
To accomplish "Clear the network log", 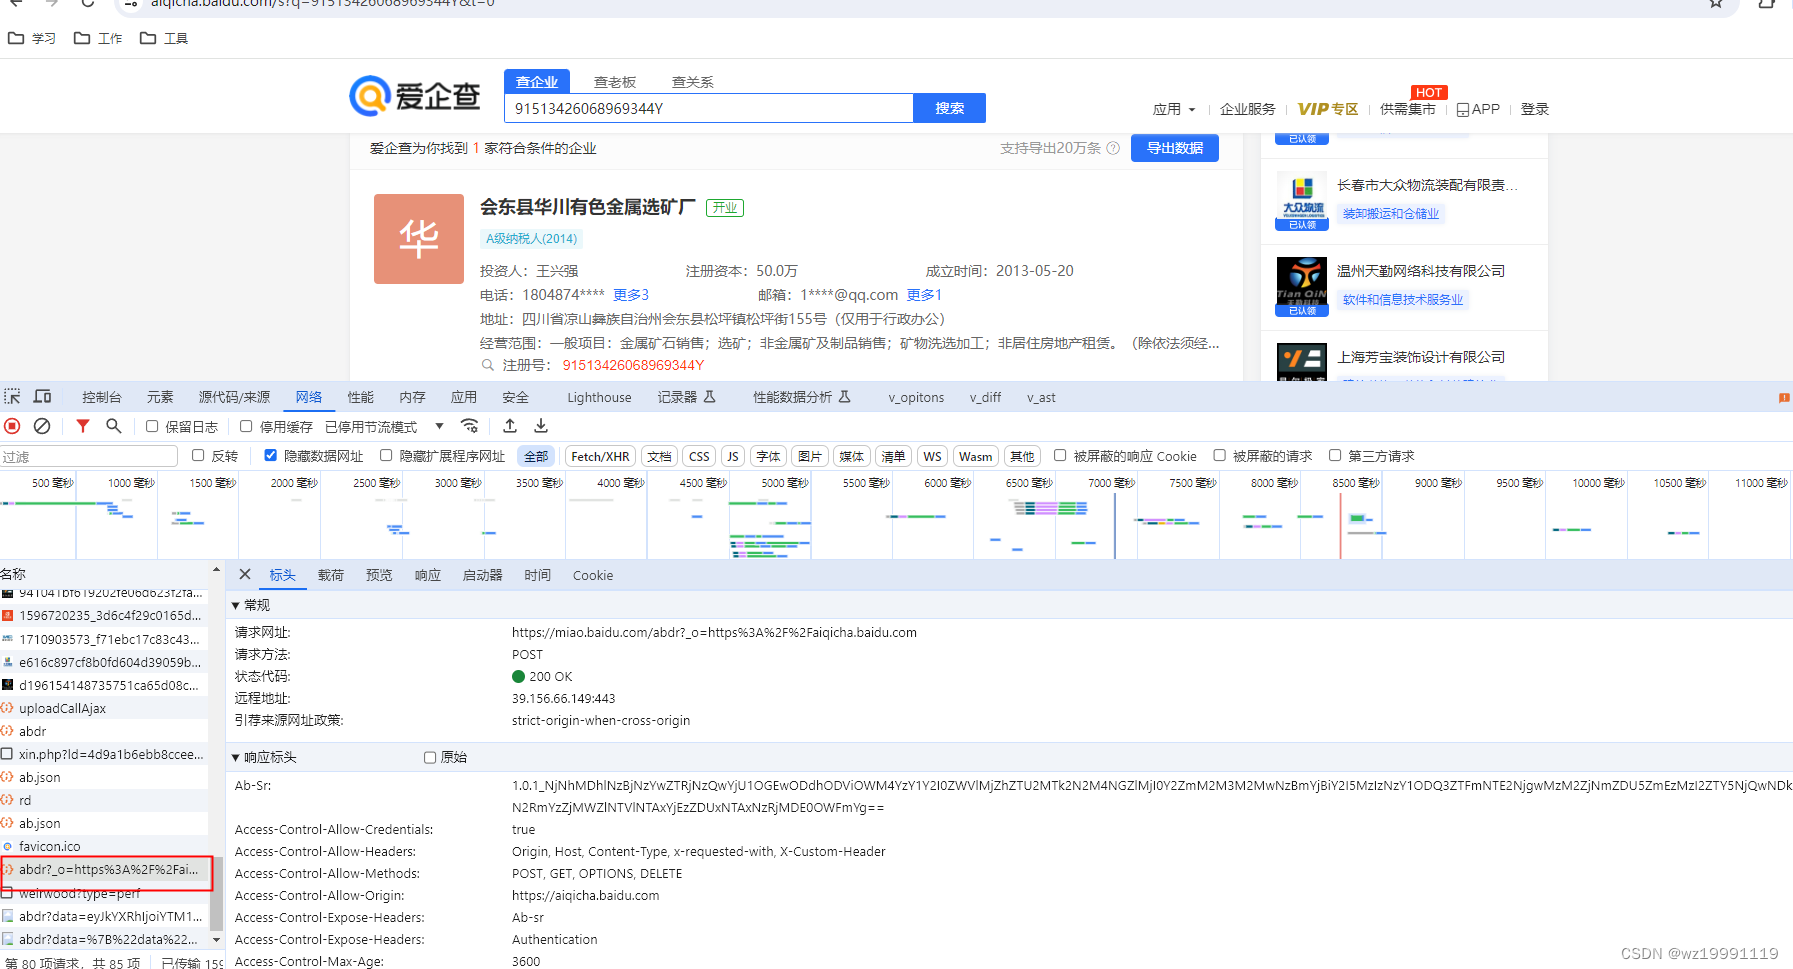I will [x=42, y=426].
